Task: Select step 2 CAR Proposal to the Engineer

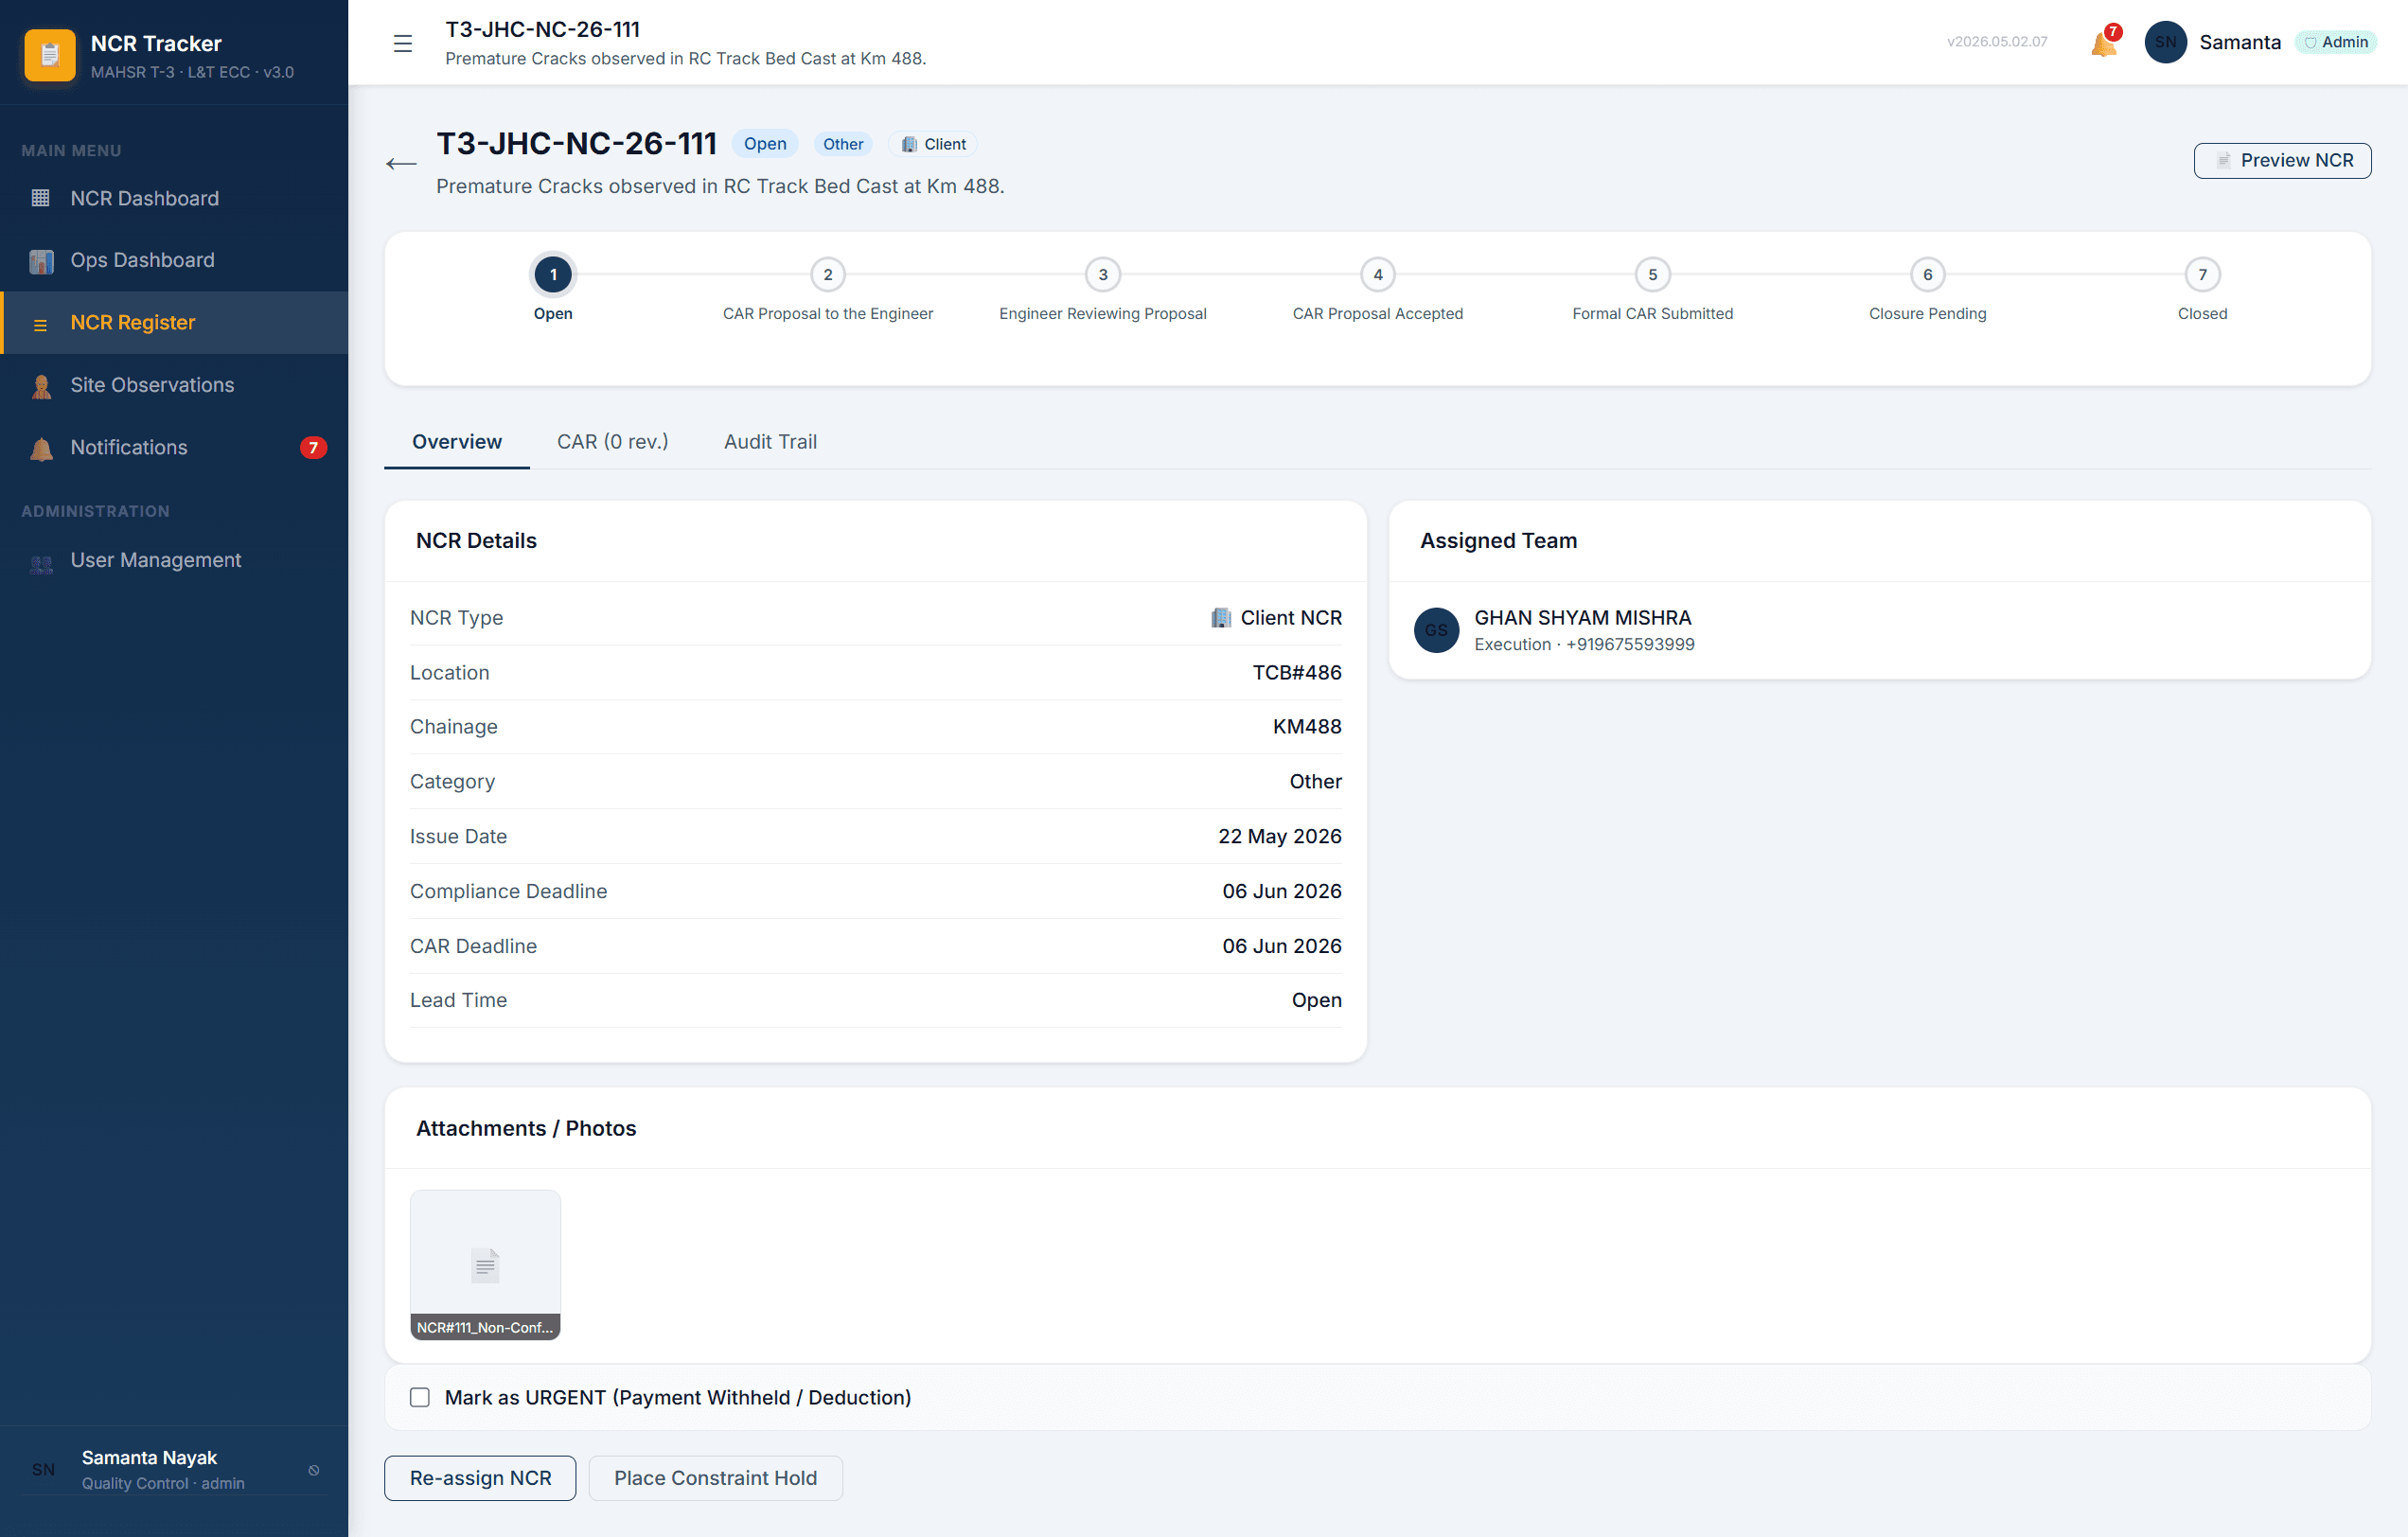Action: click(827, 275)
